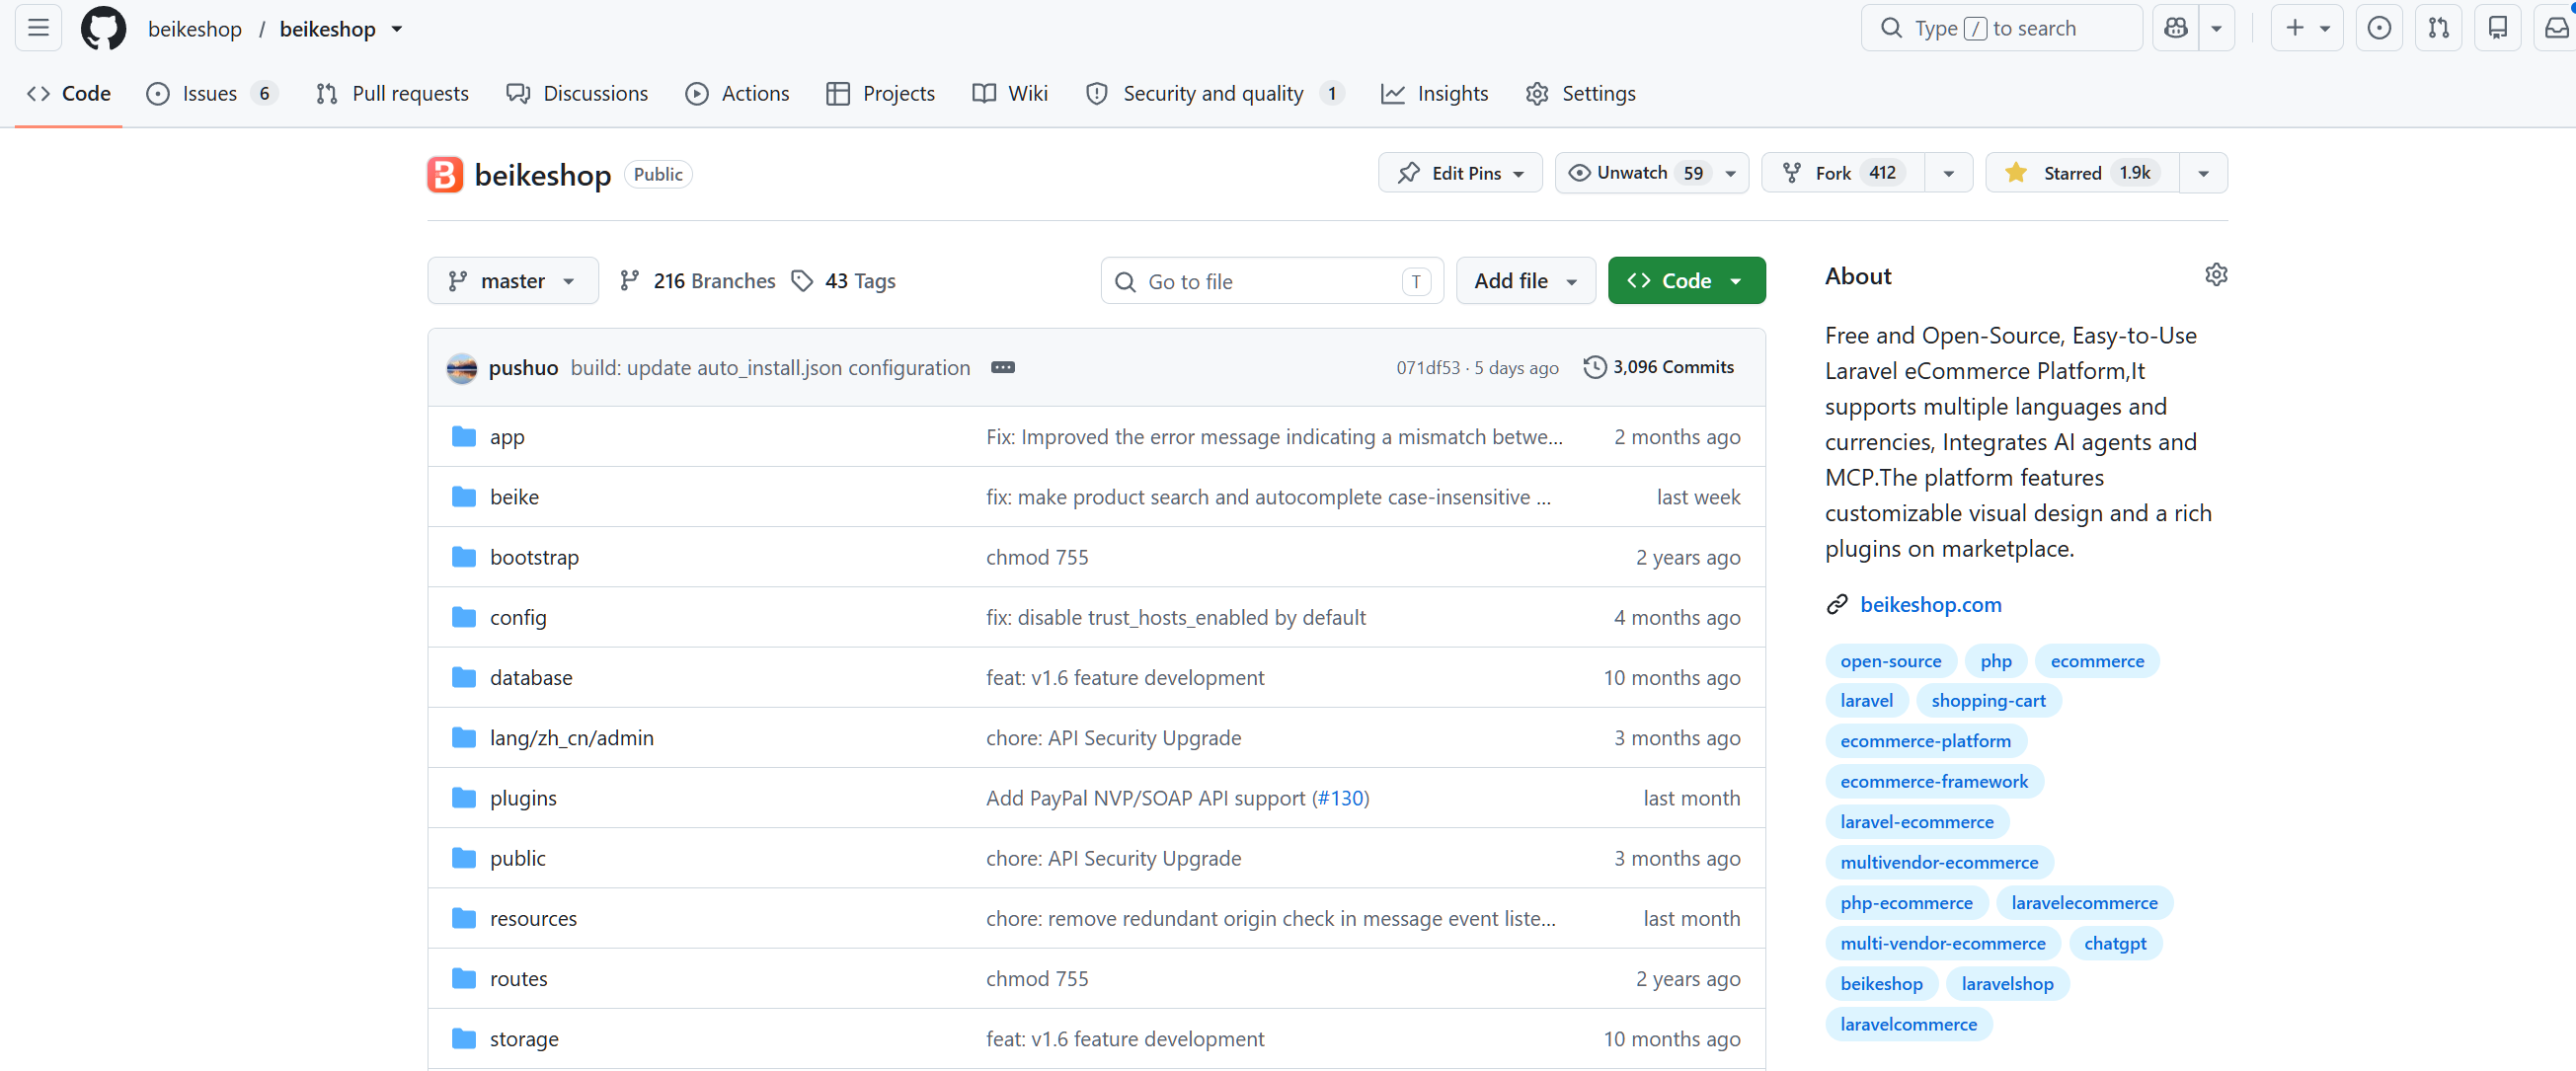Open the hamburger navigation menu
The image size is (2576, 1071).
tap(38, 28)
